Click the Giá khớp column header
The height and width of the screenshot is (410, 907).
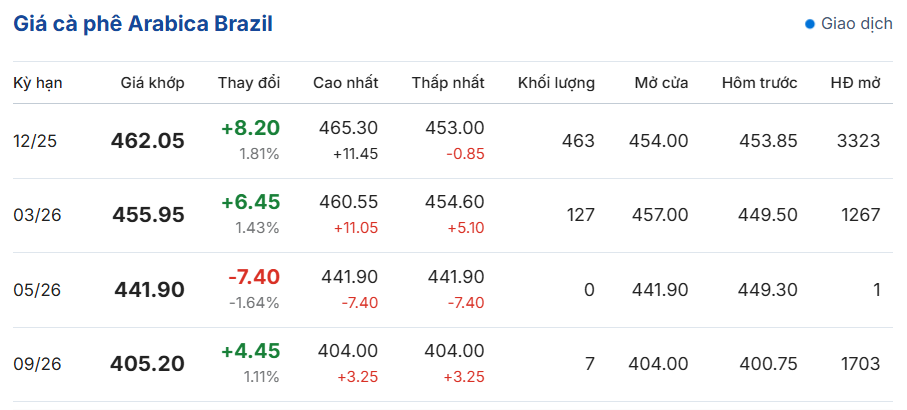tap(153, 83)
